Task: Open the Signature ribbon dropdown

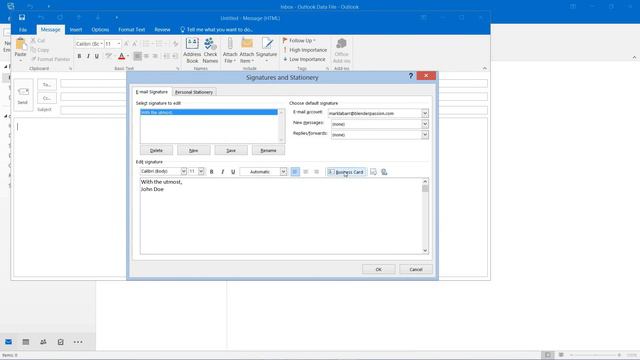Action: coord(267,50)
